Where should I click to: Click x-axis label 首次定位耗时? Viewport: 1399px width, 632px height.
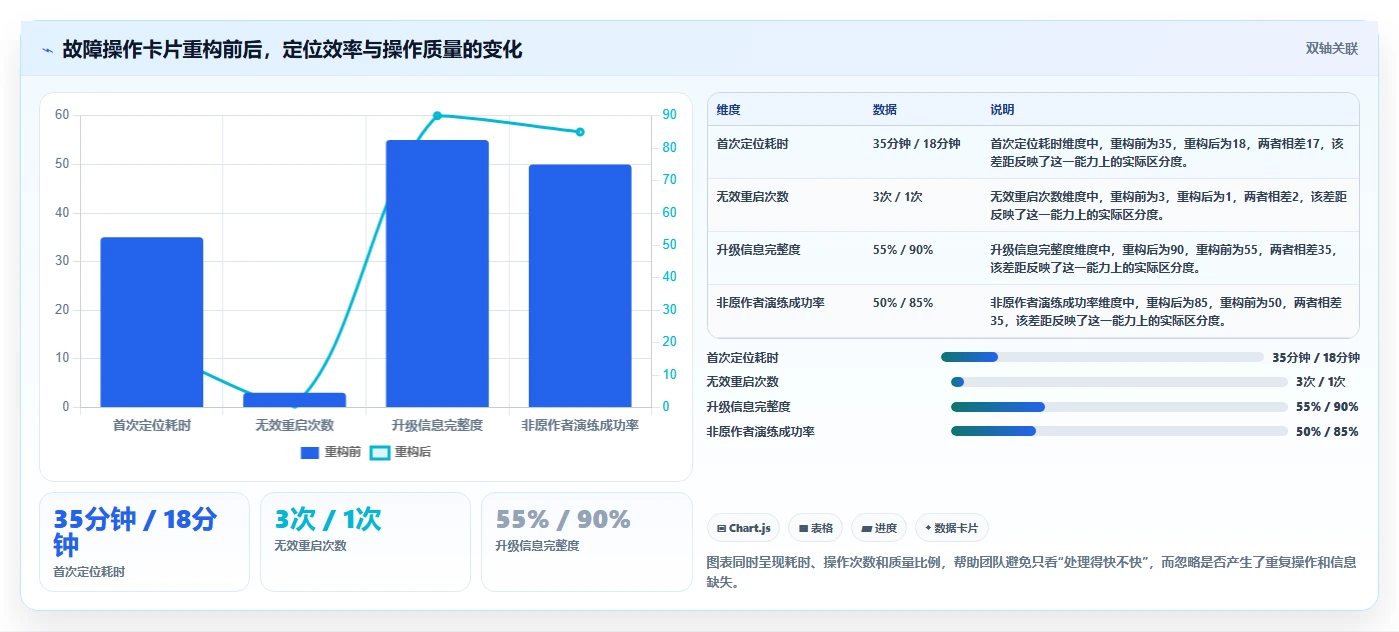pos(152,425)
